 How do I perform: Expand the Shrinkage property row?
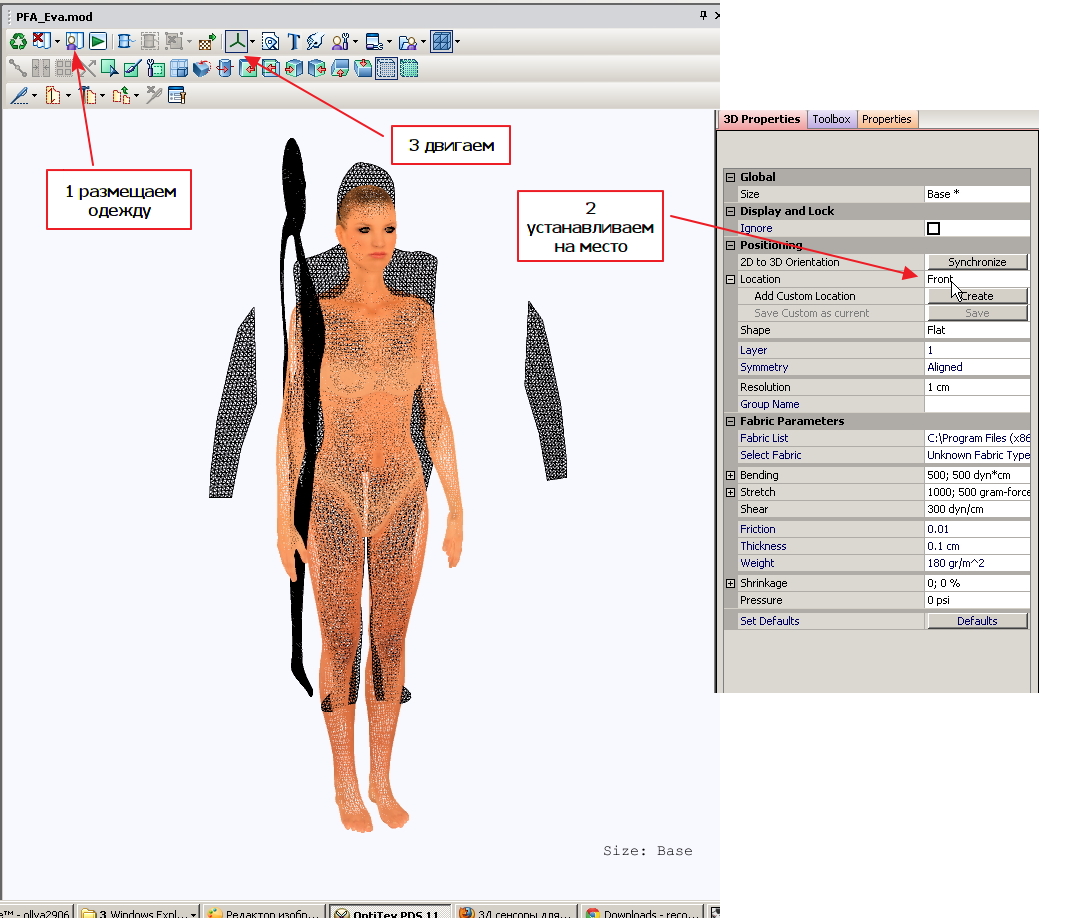pyautogui.click(x=730, y=583)
